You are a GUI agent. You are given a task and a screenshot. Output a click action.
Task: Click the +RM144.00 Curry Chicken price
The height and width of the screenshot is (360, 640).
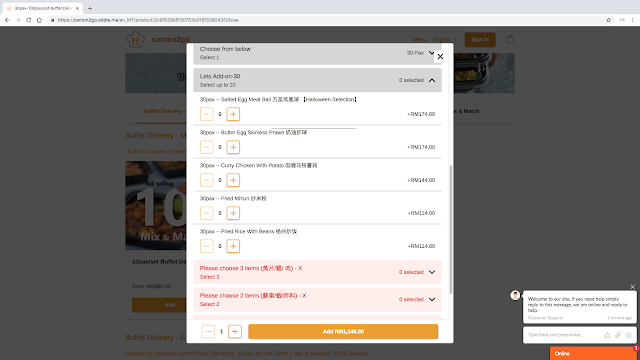[421, 180]
